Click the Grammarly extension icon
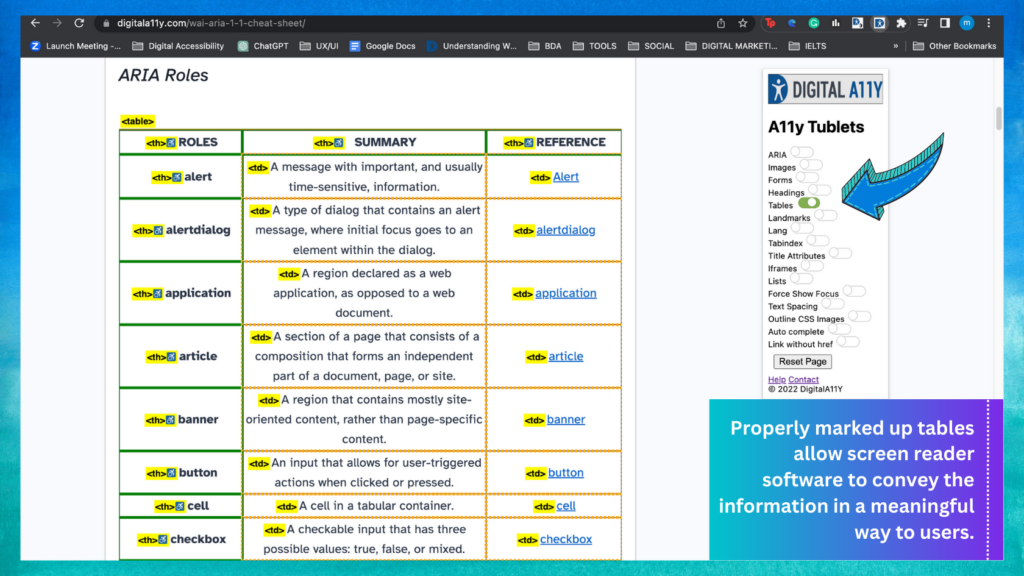This screenshot has width=1024, height=576. point(814,23)
